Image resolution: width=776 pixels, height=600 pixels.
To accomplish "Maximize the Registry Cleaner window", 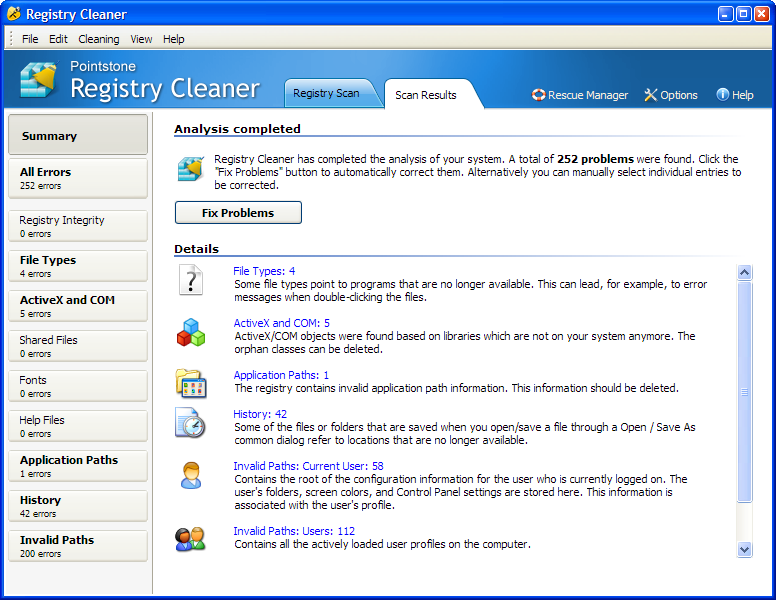I will click(743, 14).
